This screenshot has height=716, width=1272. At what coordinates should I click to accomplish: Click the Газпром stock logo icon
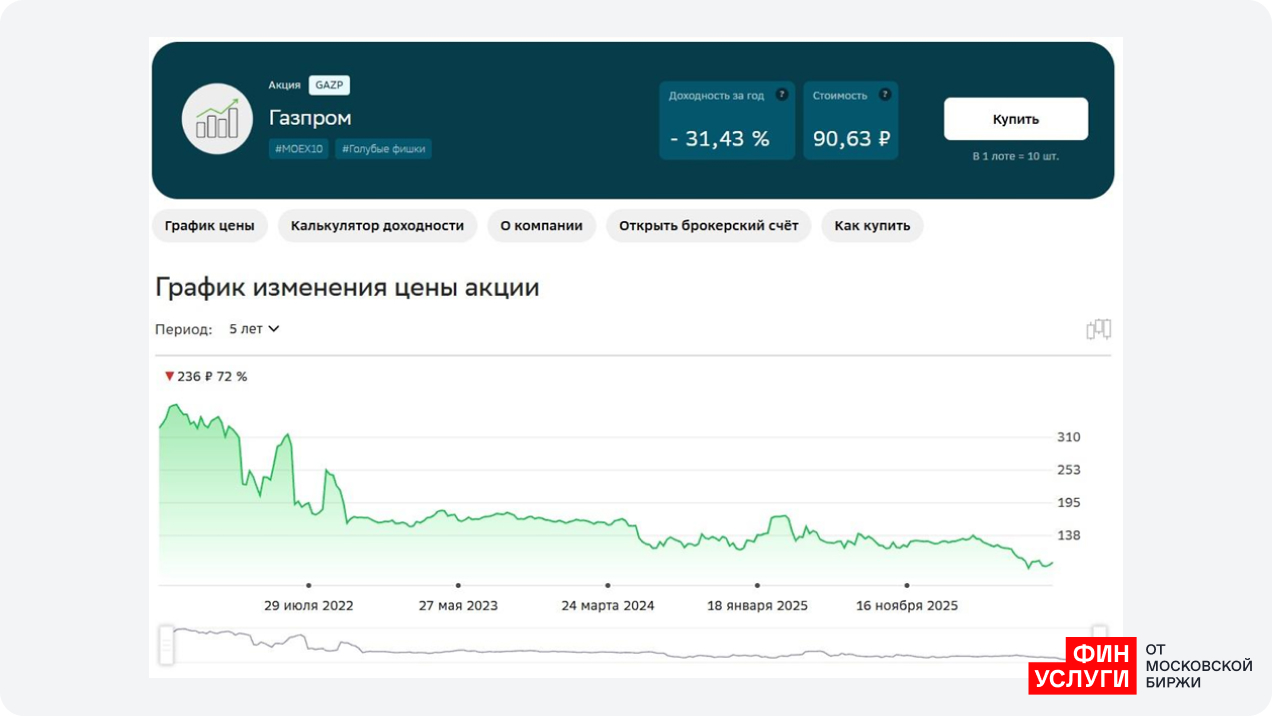[x=217, y=119]
